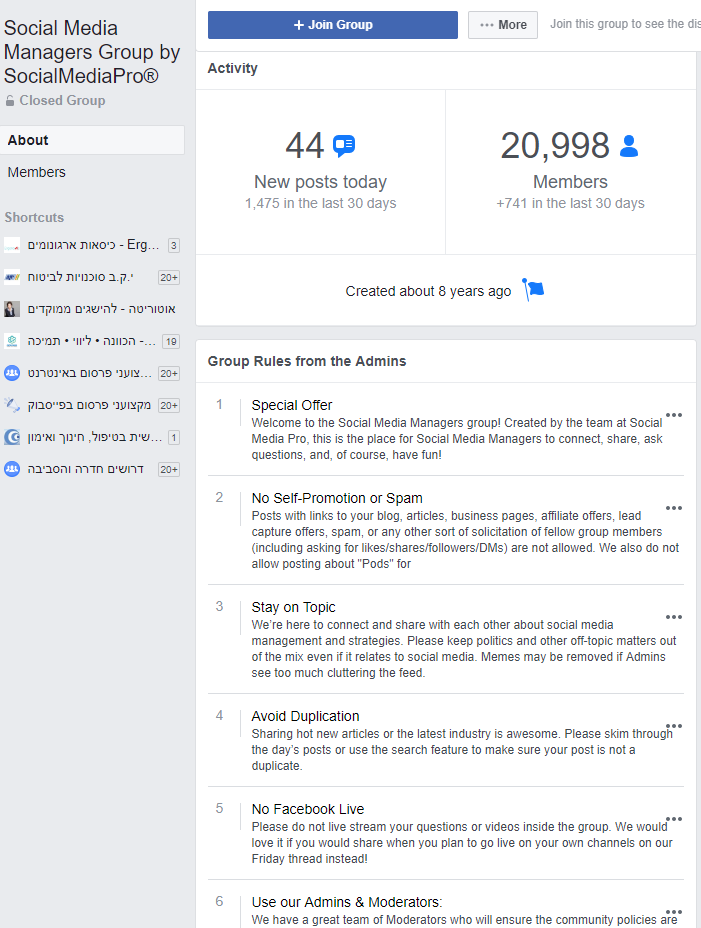Select the About tab in sidebar
The width and height of the screenshot is (701, 928).
coord(92,140)
